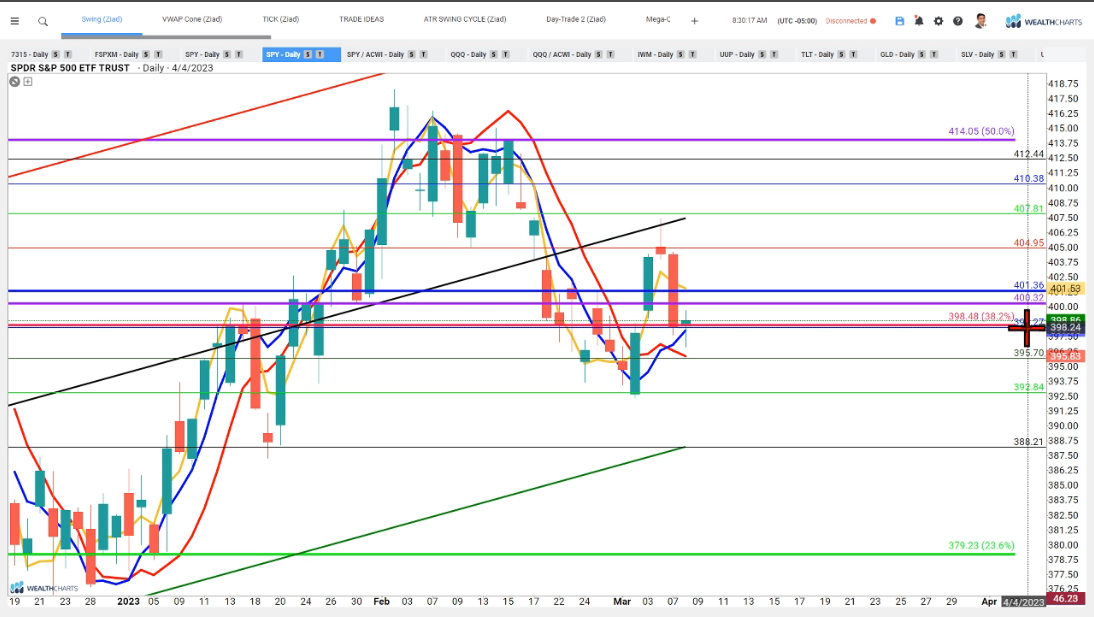This screenshot has height=617, width=1094.
Task: Open the FSPXM - Daily chart tab
Action: (117, 54)
